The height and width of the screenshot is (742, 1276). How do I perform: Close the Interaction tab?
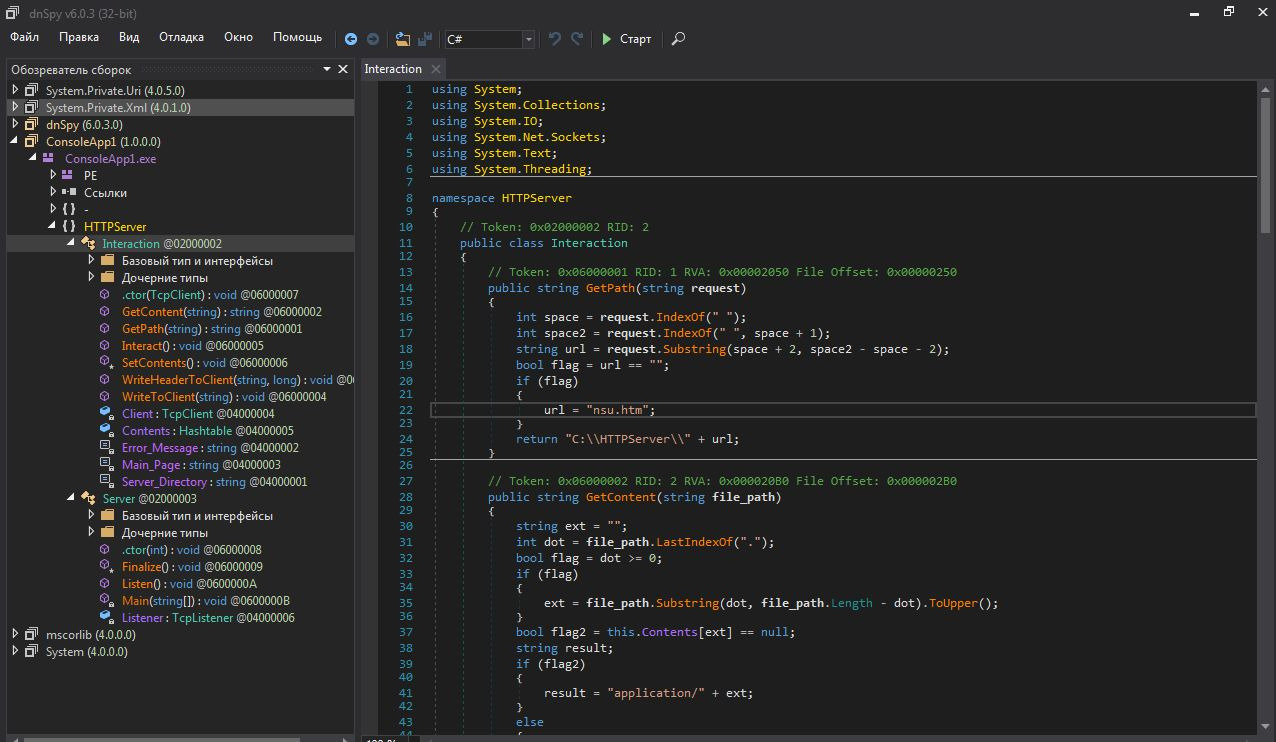[x=436, y=69]
